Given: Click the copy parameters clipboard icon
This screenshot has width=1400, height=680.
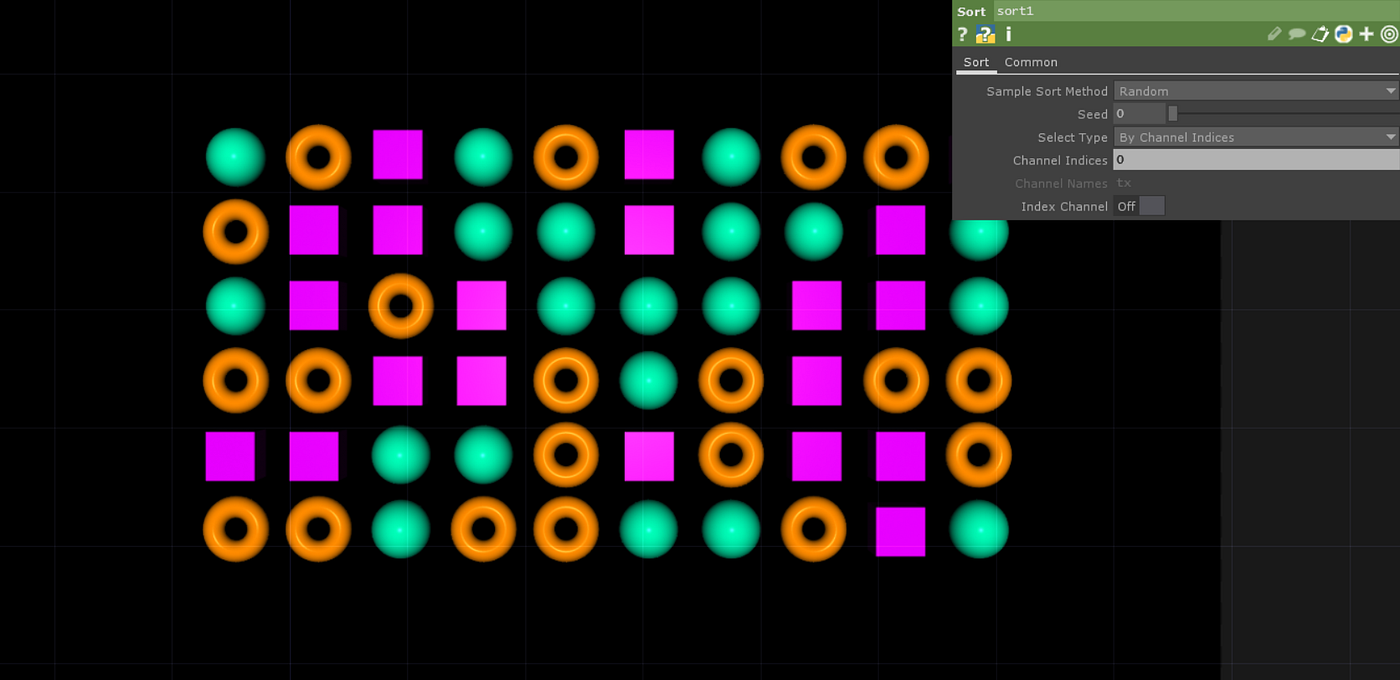Looking at the screenshot, I should (x=1320, y=34).
